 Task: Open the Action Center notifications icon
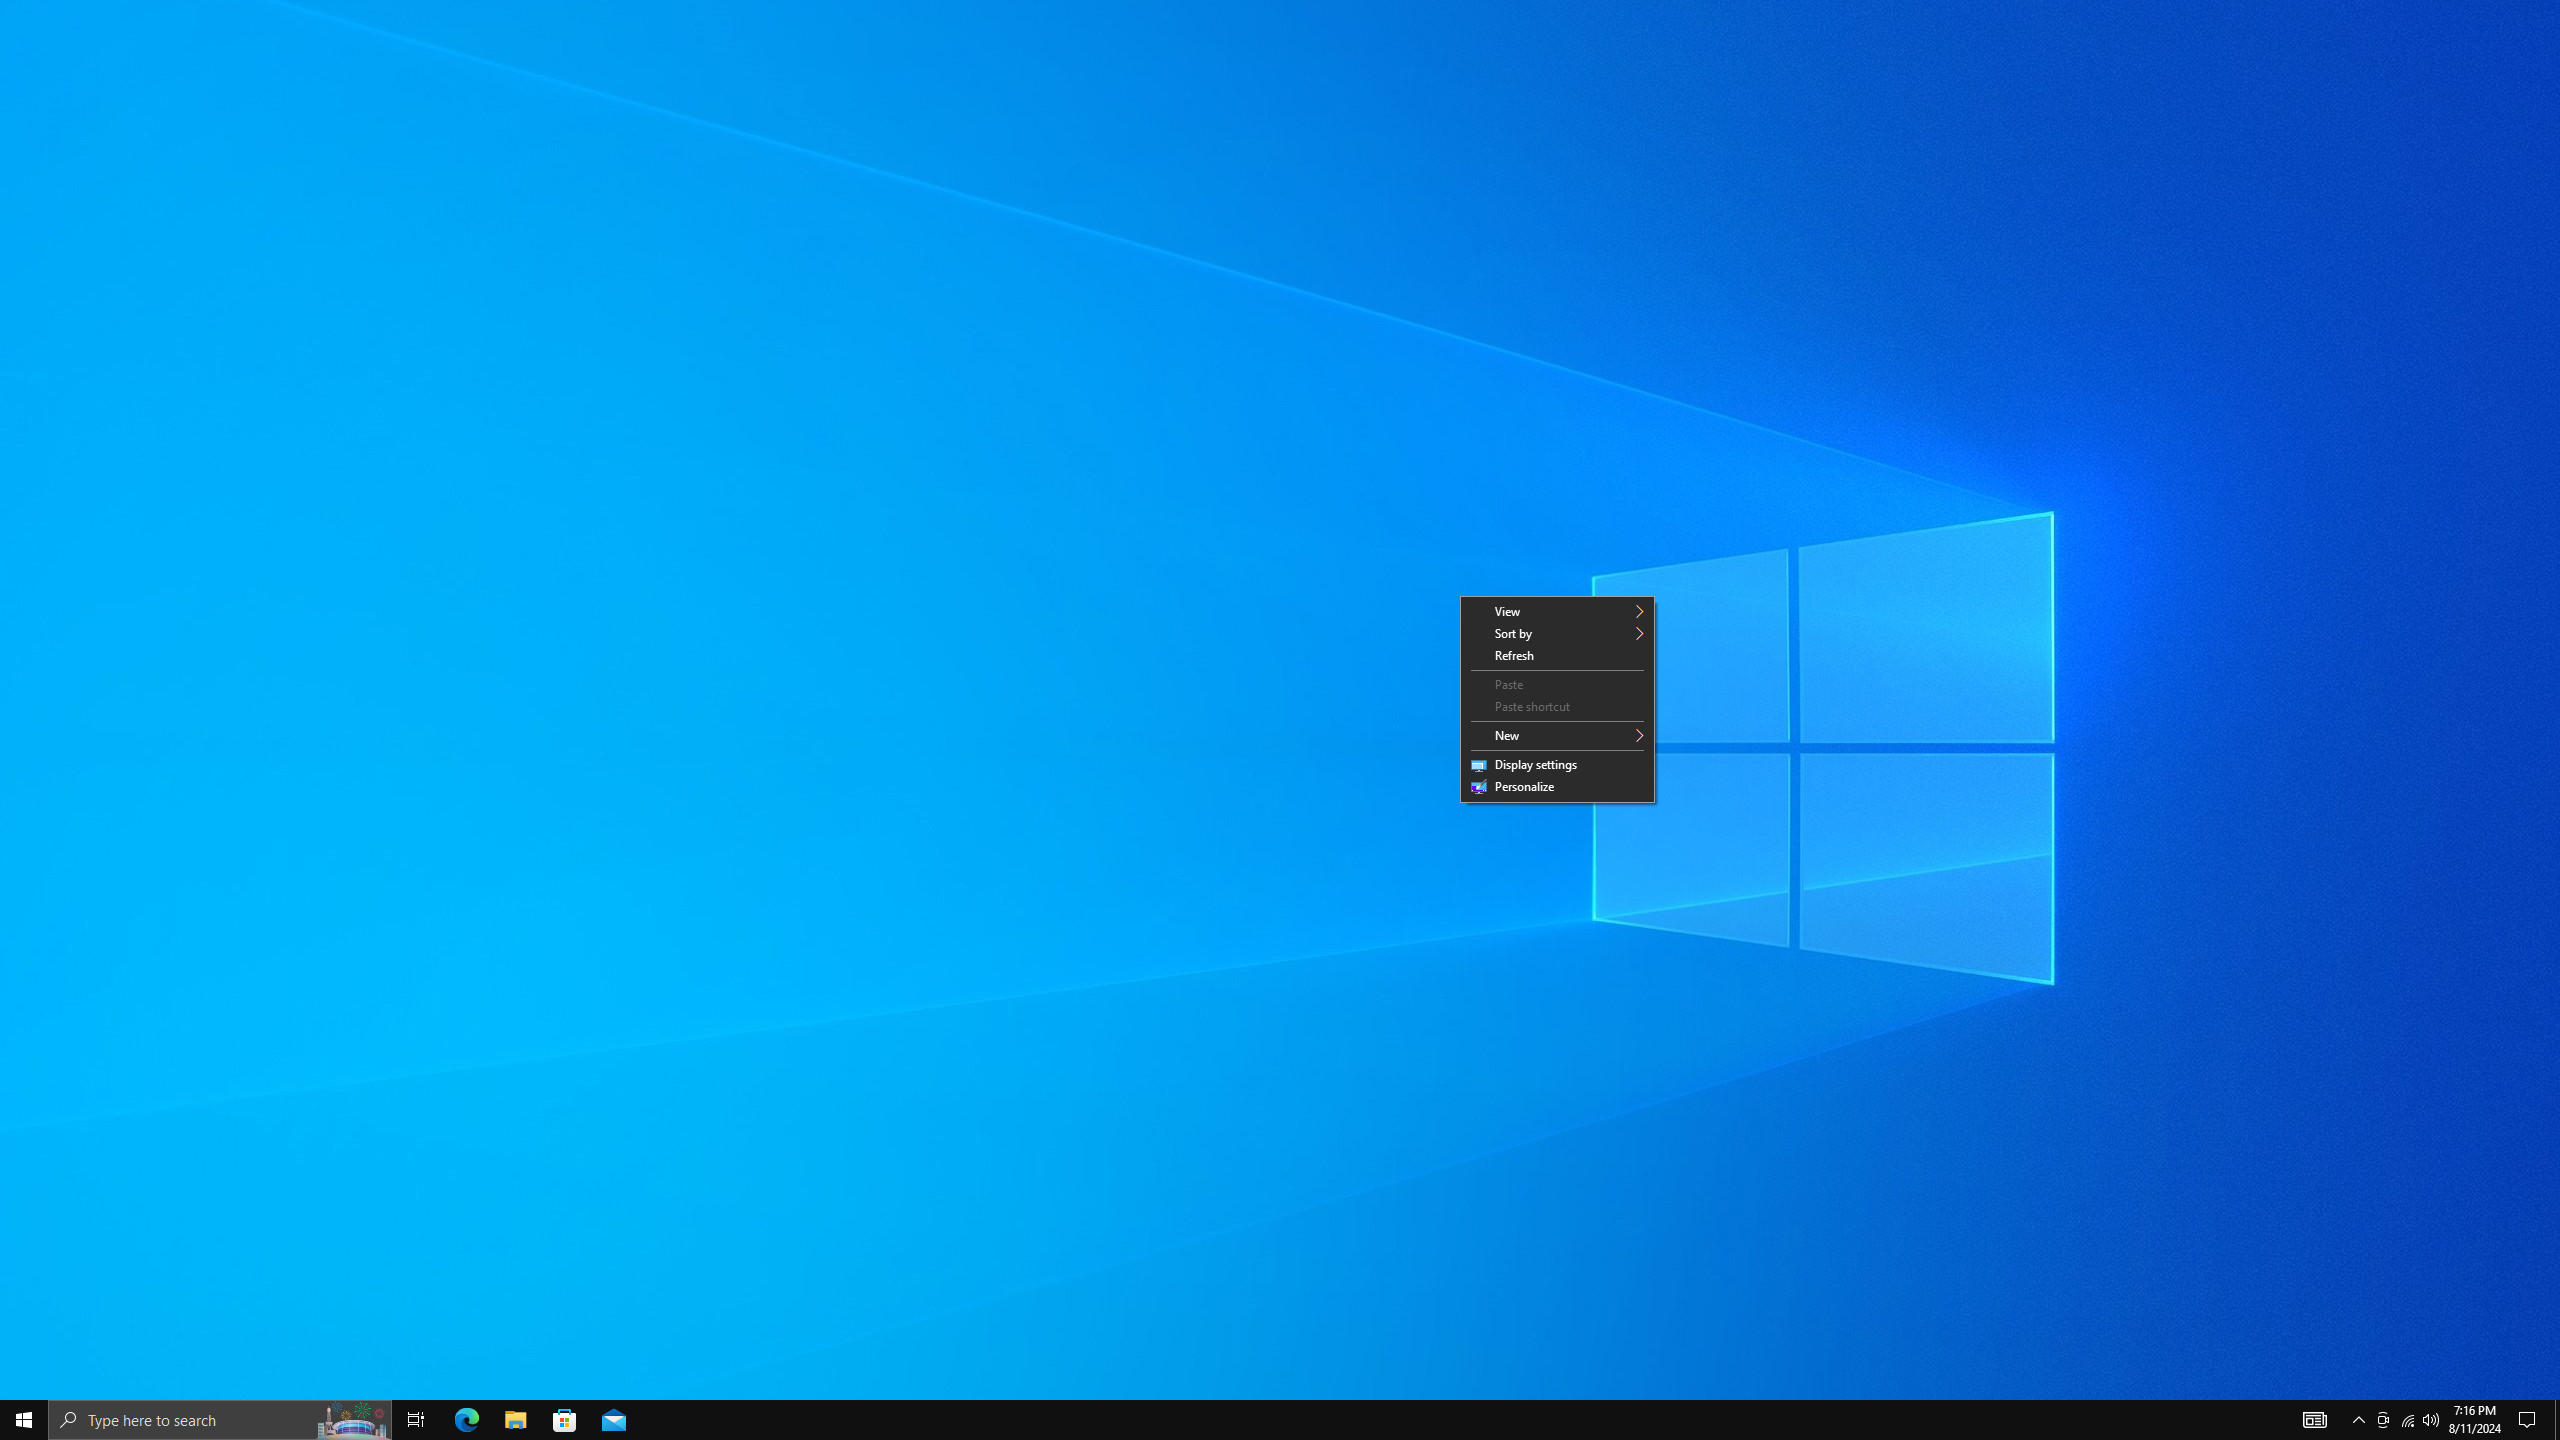pos(2527,1419)
